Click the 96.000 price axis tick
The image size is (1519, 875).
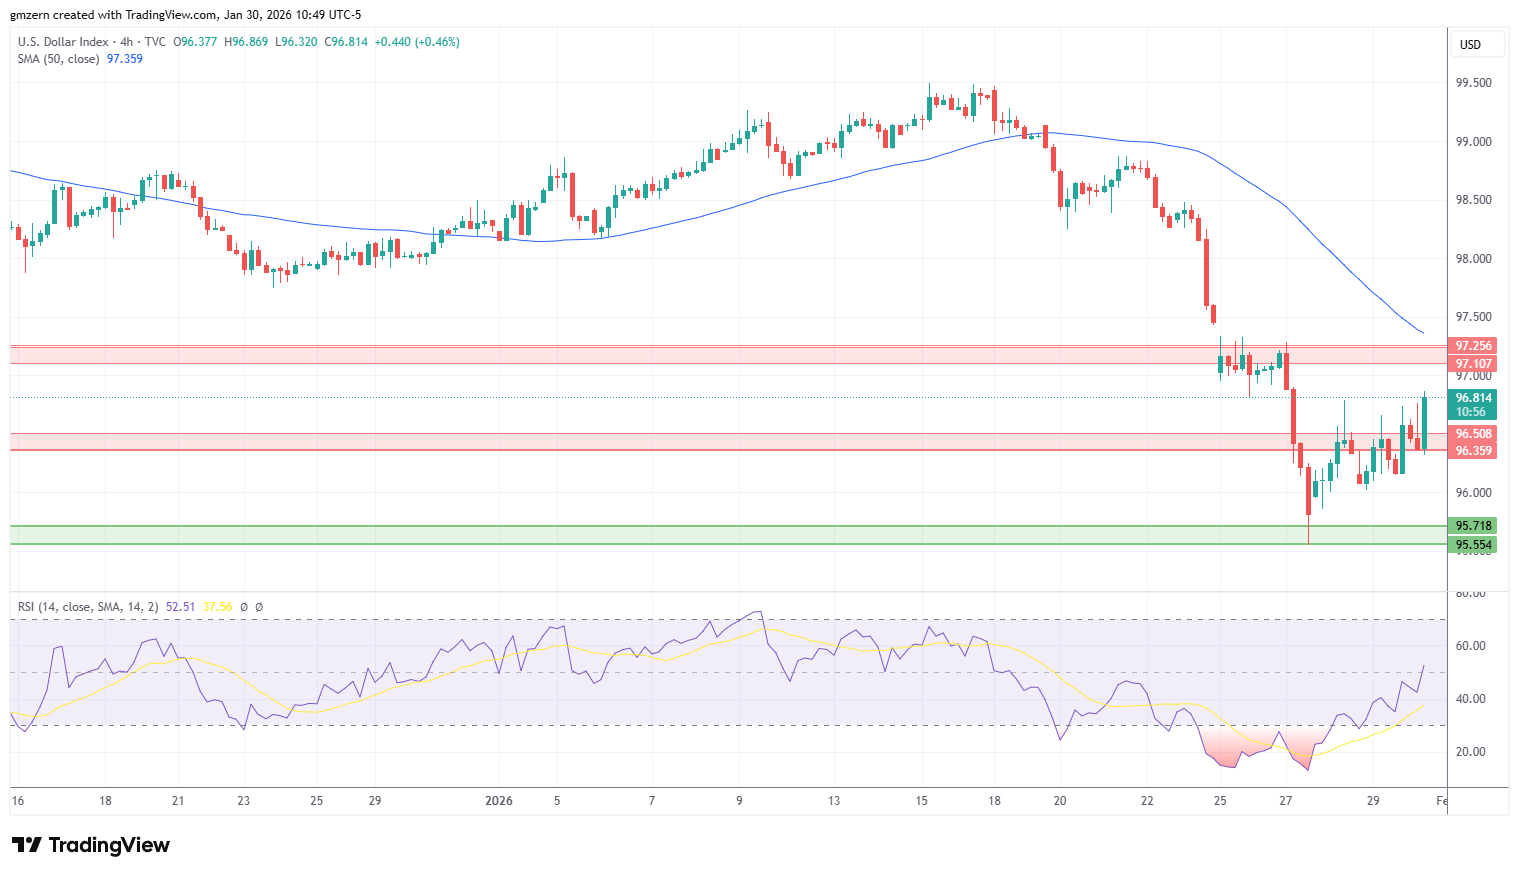click(1473, 493)
